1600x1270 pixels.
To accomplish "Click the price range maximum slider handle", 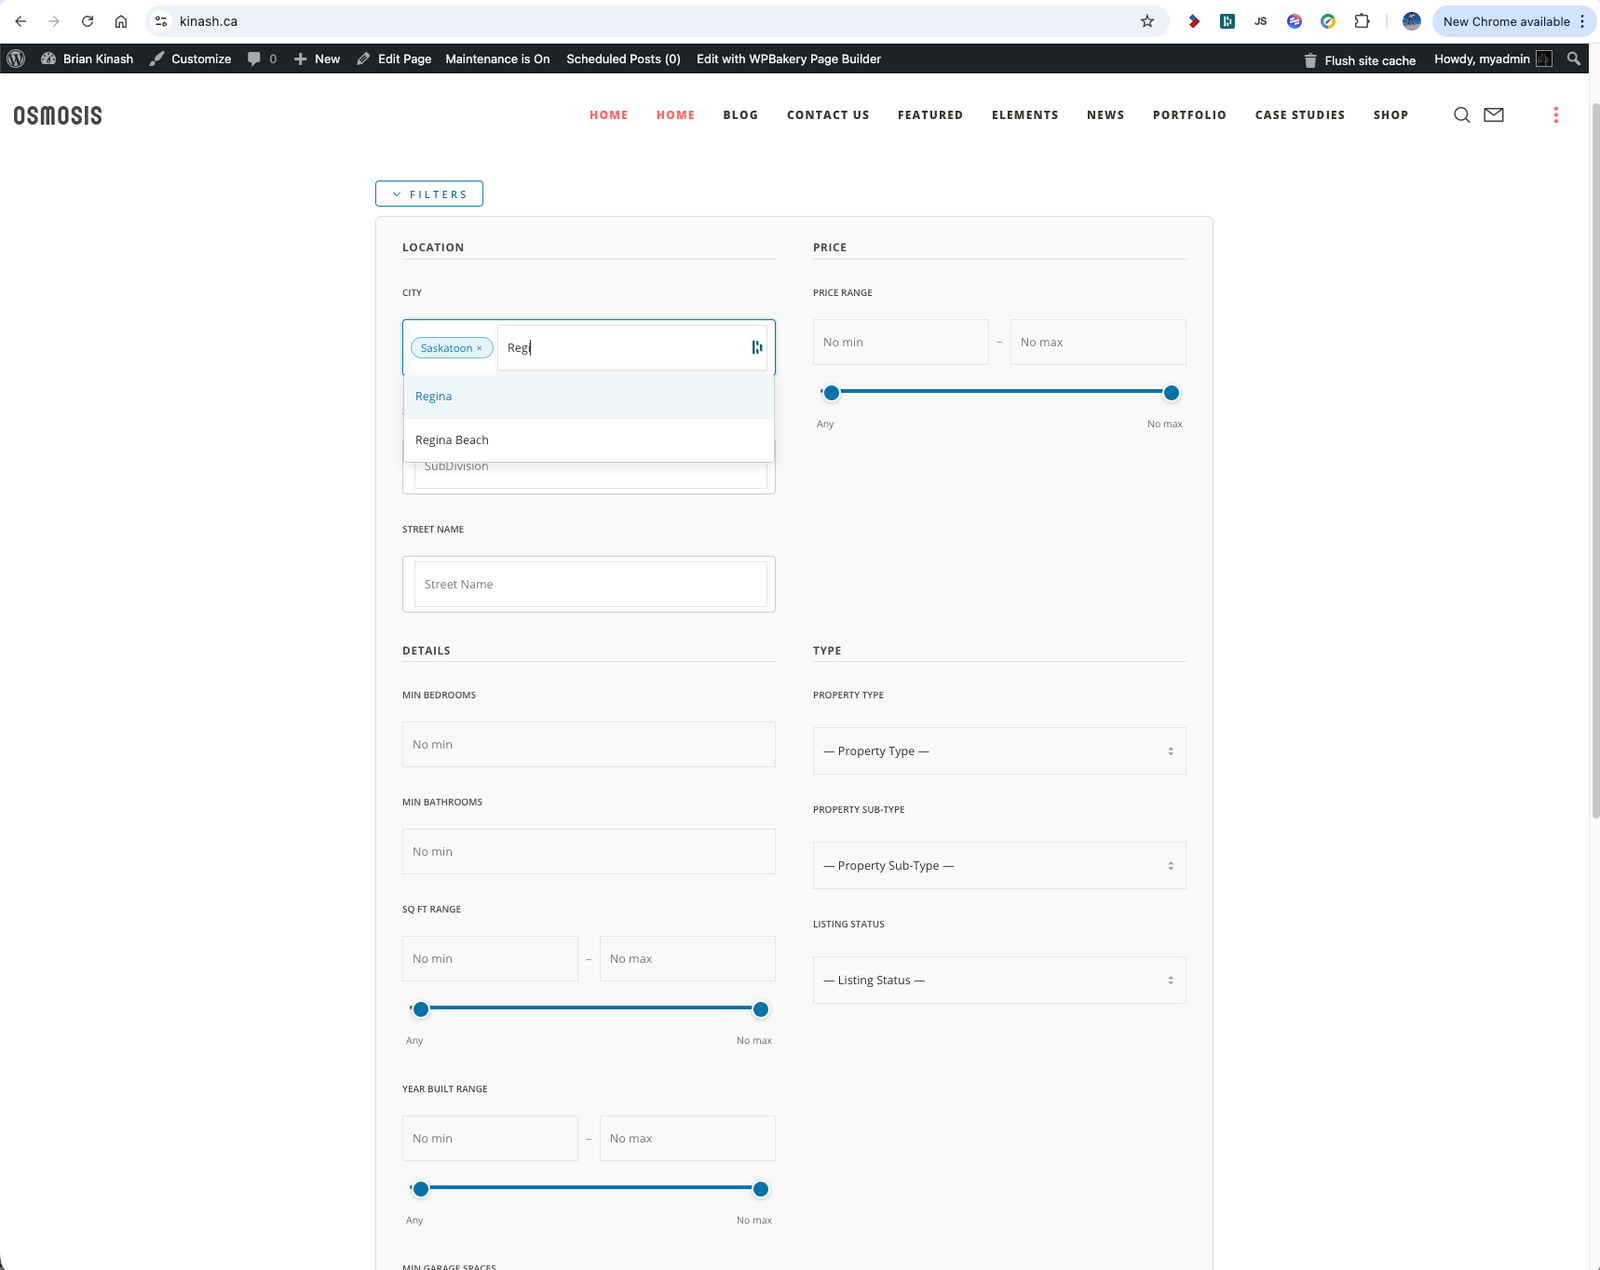I will [x=1171, y=393].
